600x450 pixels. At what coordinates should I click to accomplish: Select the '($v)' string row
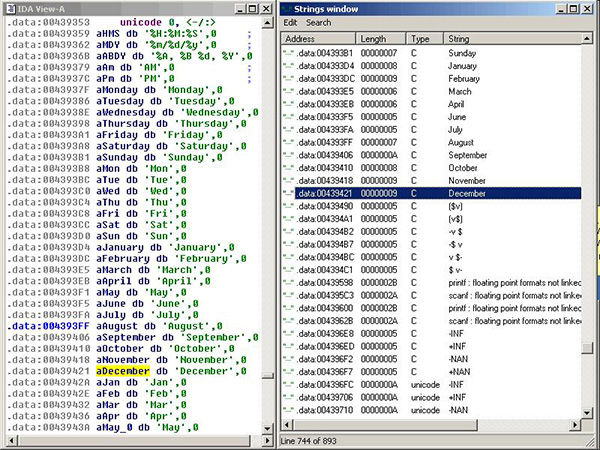tap(432, 206)
